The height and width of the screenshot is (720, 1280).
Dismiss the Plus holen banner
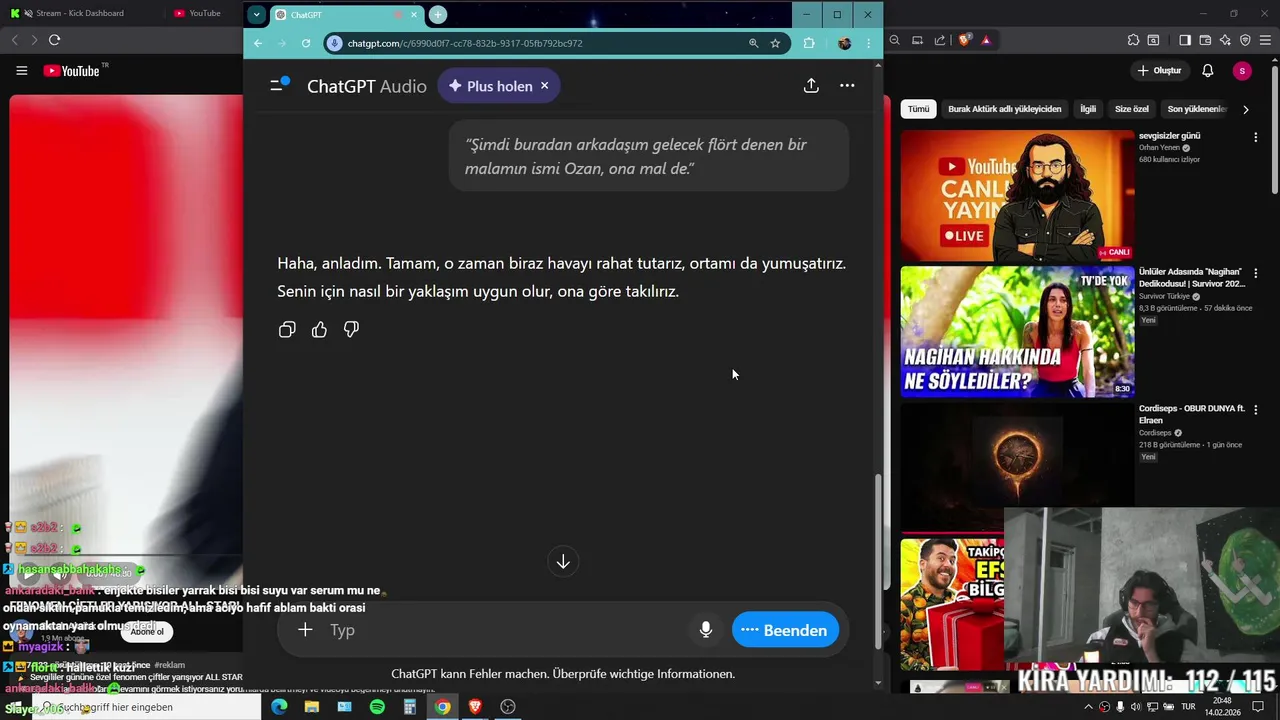(545, 86)
